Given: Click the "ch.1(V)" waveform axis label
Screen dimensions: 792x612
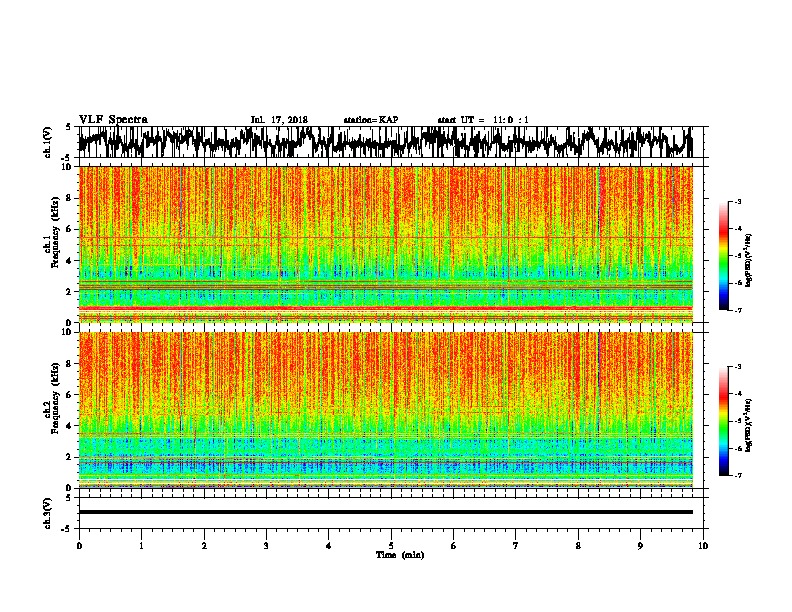Looking at the screenshot, I should (x=48, y=142).
